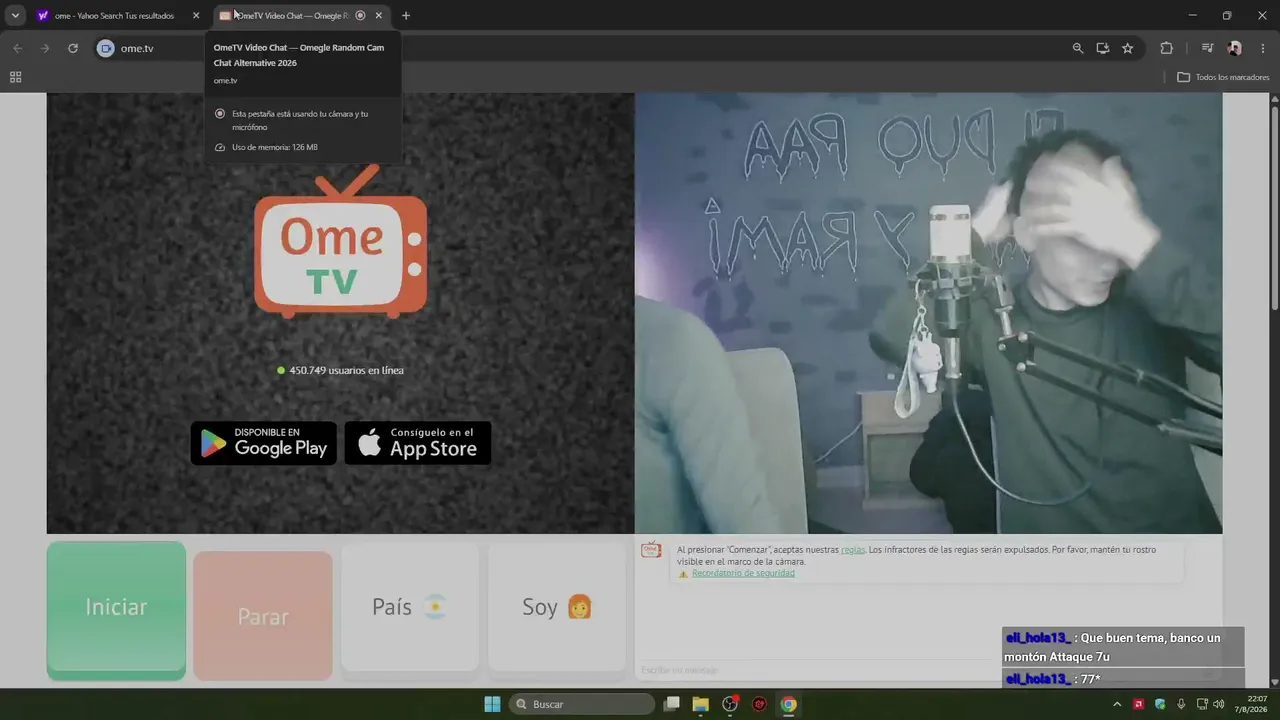Open the Chrome extensions puzzle icon
This screenshot has width=1280, height=720.
[x=1166, y=48]
